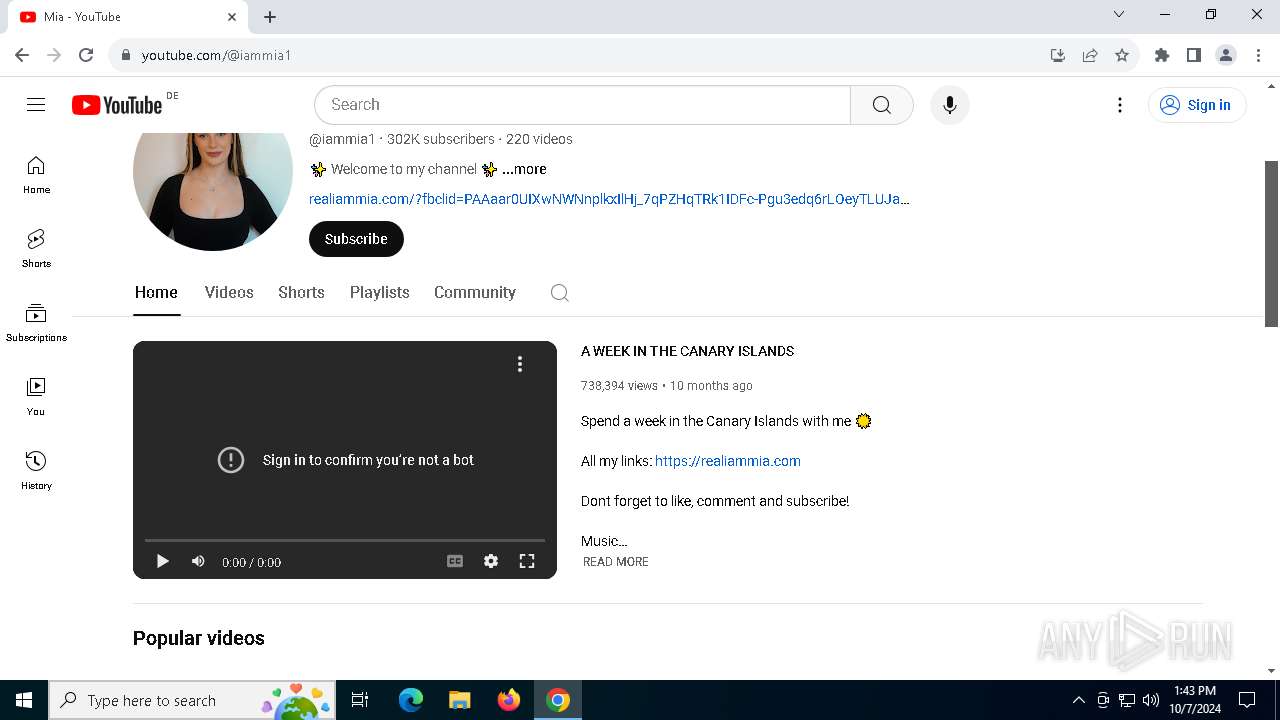The width and height of the screenshot is (1280, 720).
Task: Toggle subtitles closed captions on player
Action: click(455, 561)
